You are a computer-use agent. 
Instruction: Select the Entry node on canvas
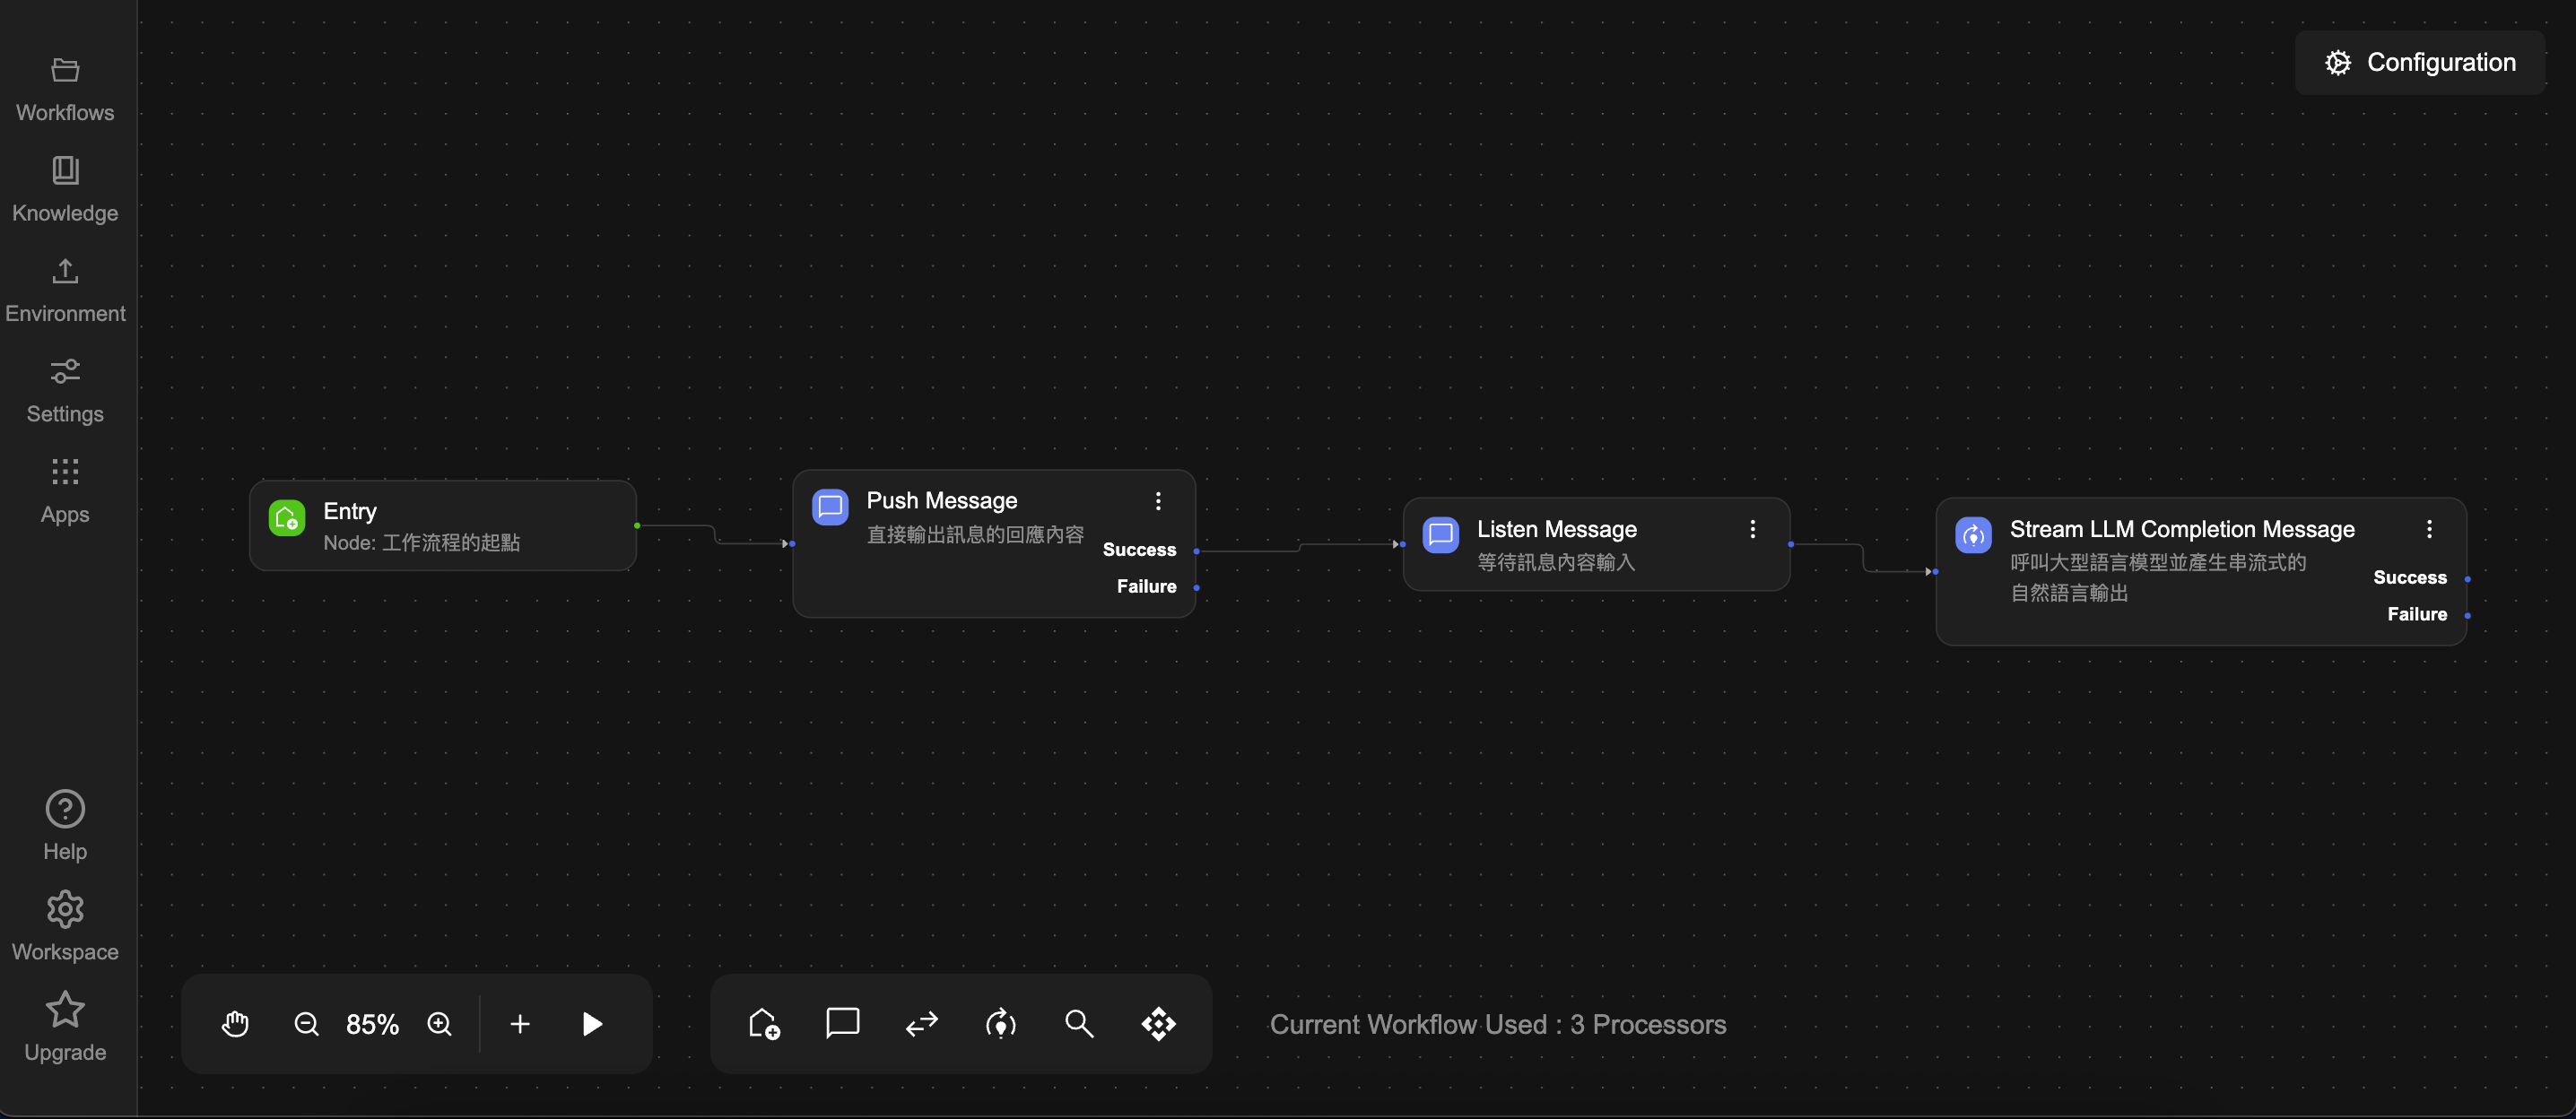442,525
